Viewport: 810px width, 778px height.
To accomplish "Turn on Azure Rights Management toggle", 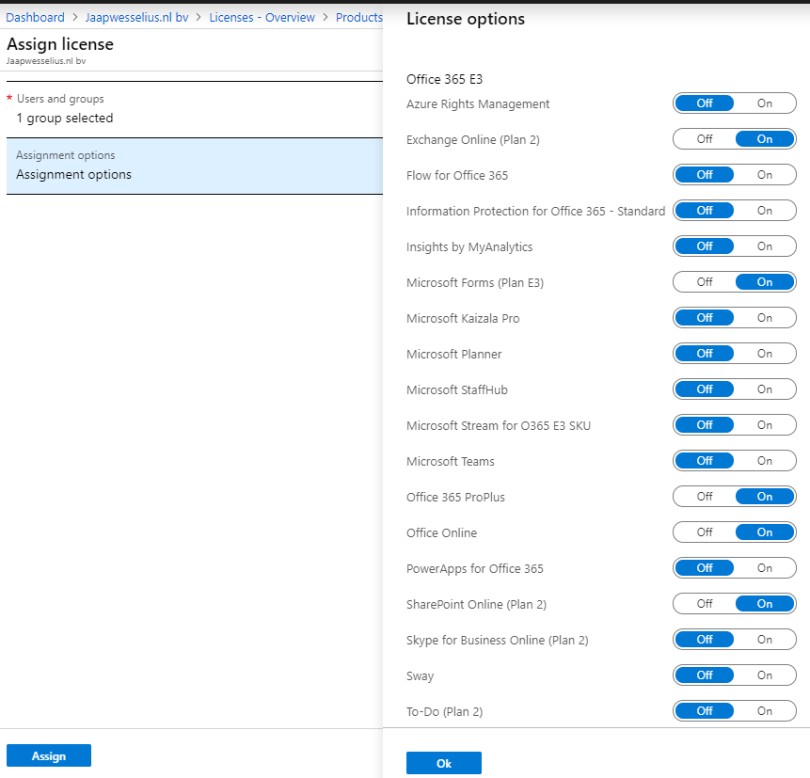I will [x=765, y=103].
